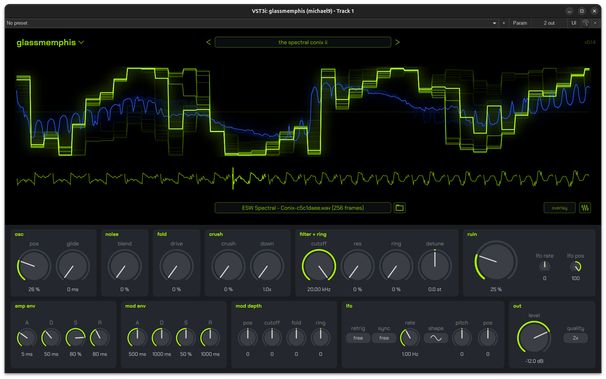606x379 pixels.
Task: Click the mod env release knob
Action: pyautogui.click(x=210, y=338)
